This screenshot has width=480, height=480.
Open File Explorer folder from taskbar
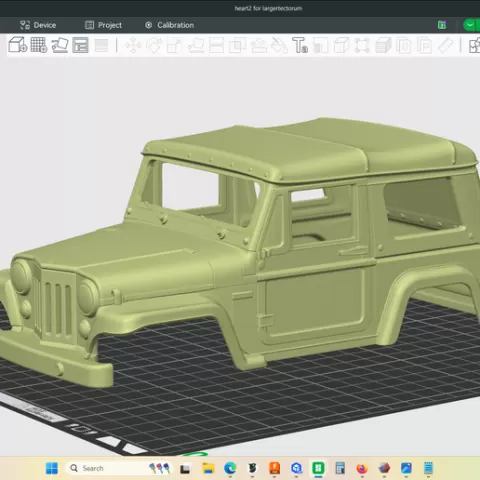(x=208, y=468)
